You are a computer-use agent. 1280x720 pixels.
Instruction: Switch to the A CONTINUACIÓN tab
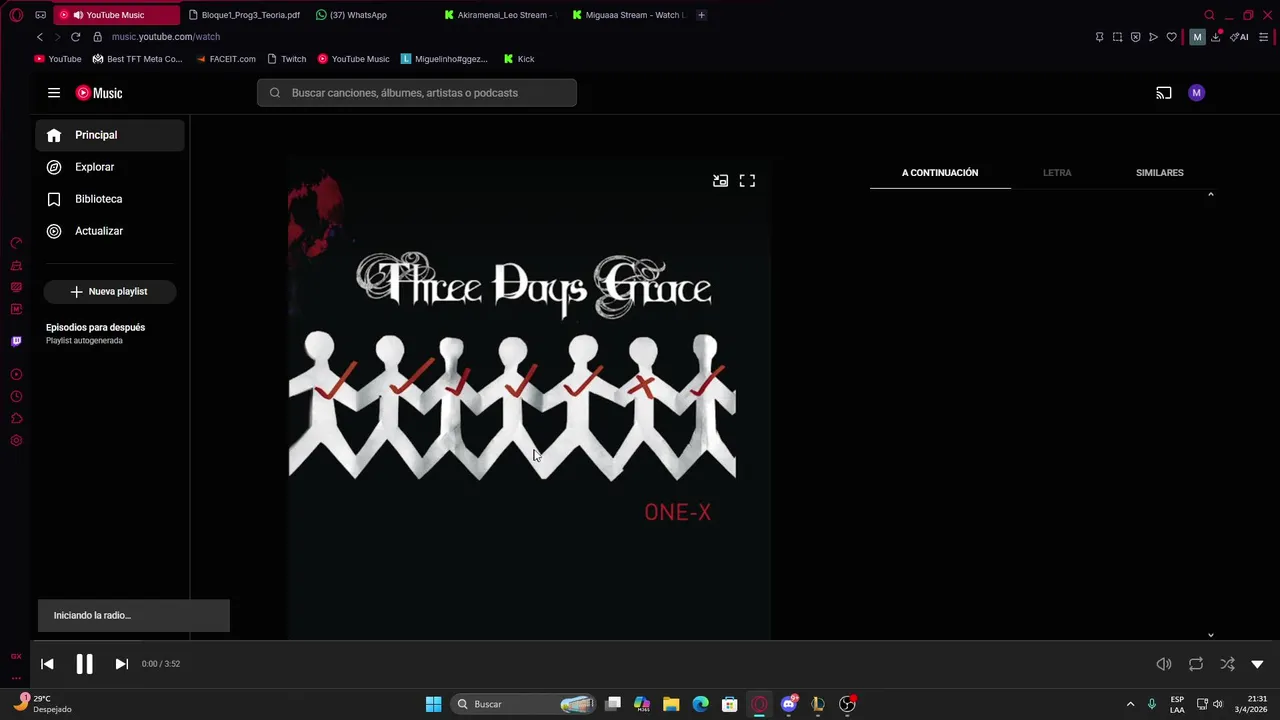pyautogui.click(x=940, y=173)
